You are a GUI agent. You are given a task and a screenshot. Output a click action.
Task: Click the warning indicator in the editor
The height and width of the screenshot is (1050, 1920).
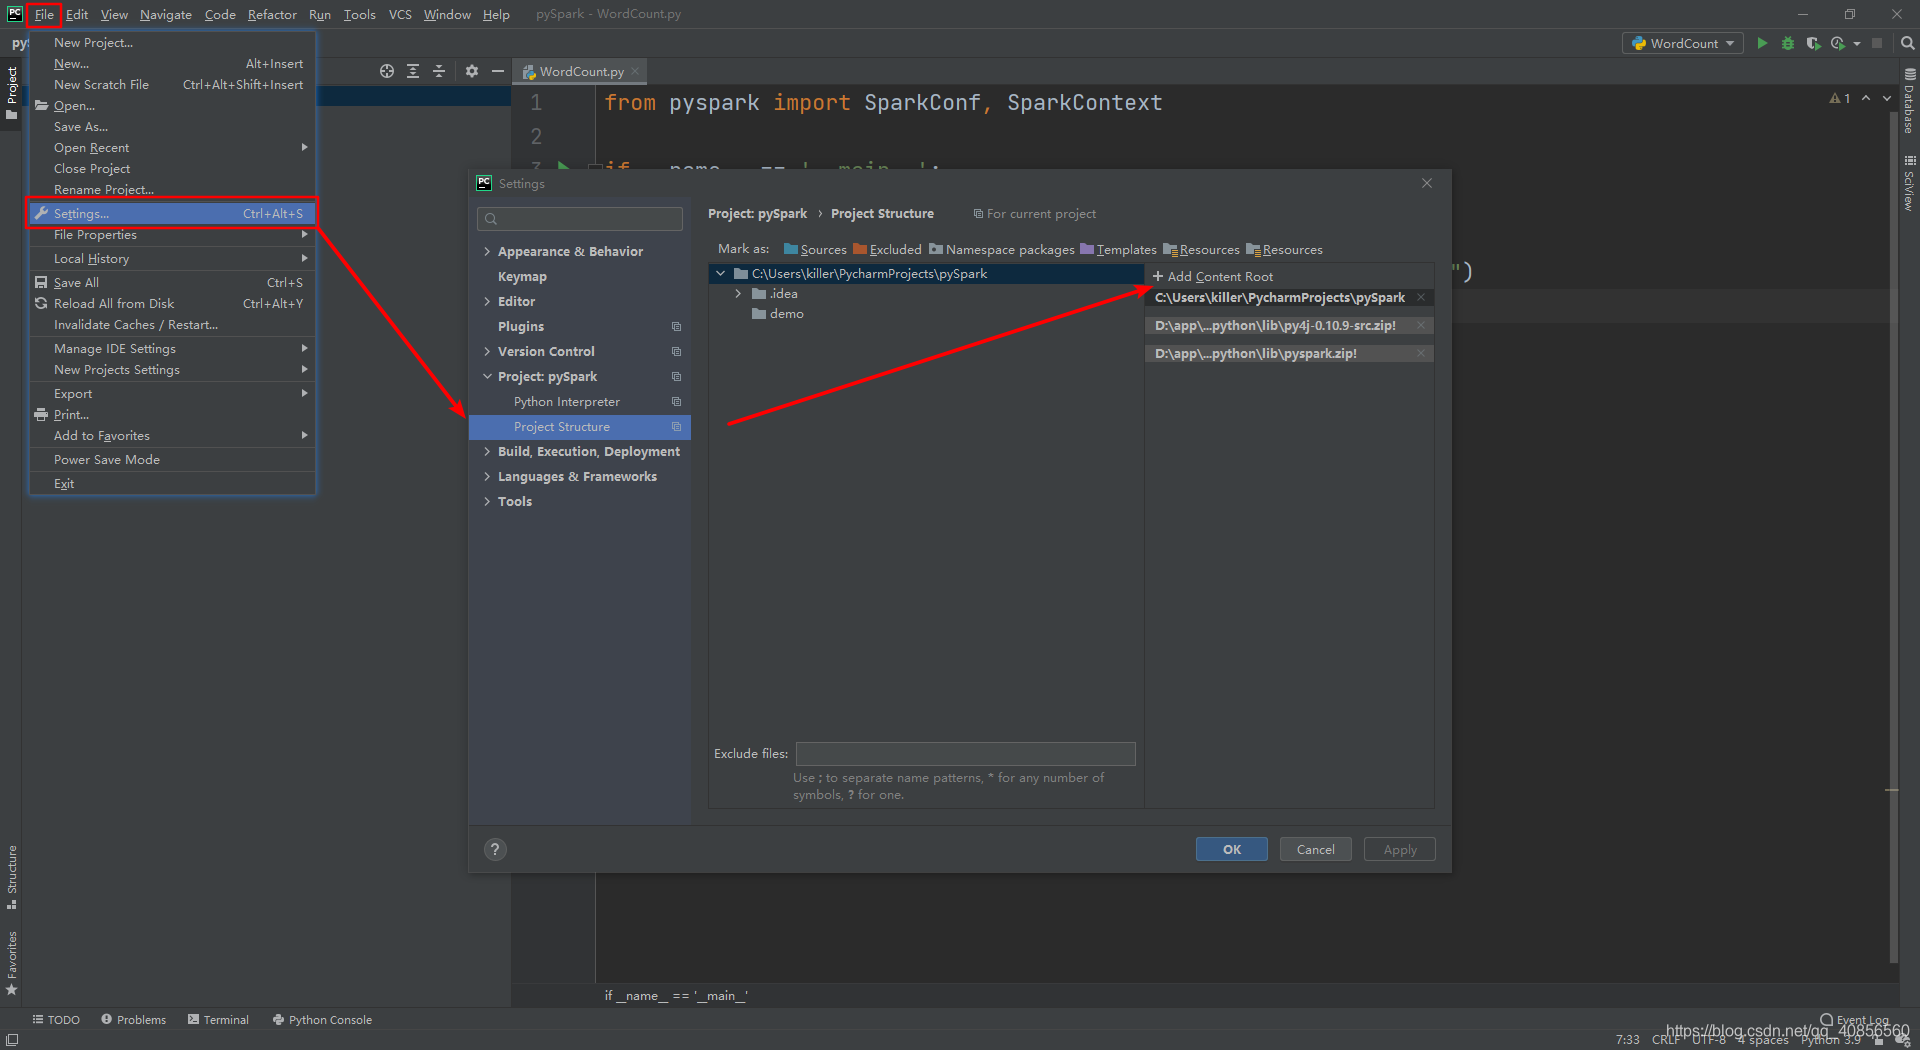(x=1839, y=98)
